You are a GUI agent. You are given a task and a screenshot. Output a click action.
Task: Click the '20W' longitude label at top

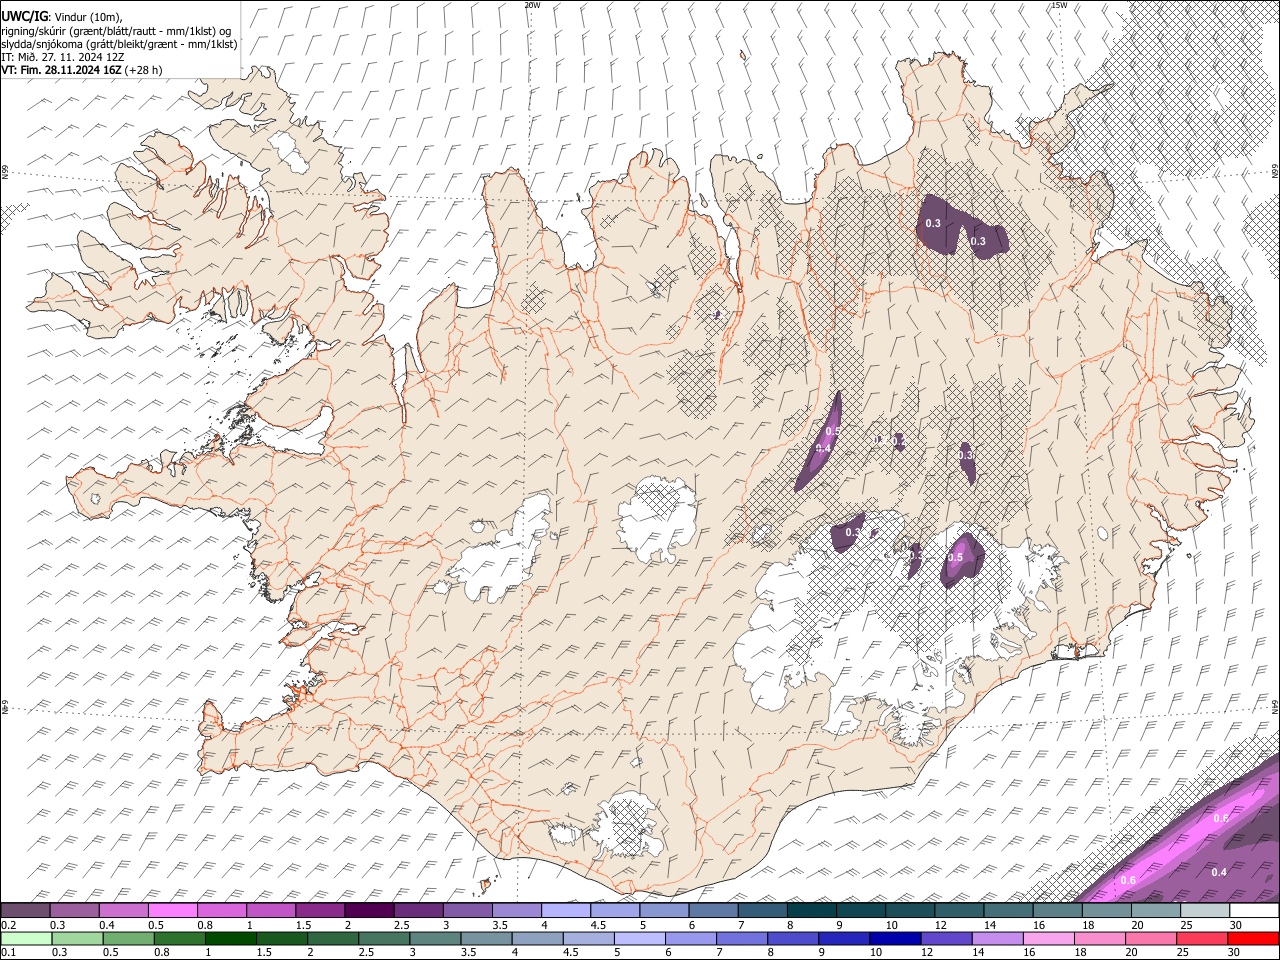pos(532,5)
